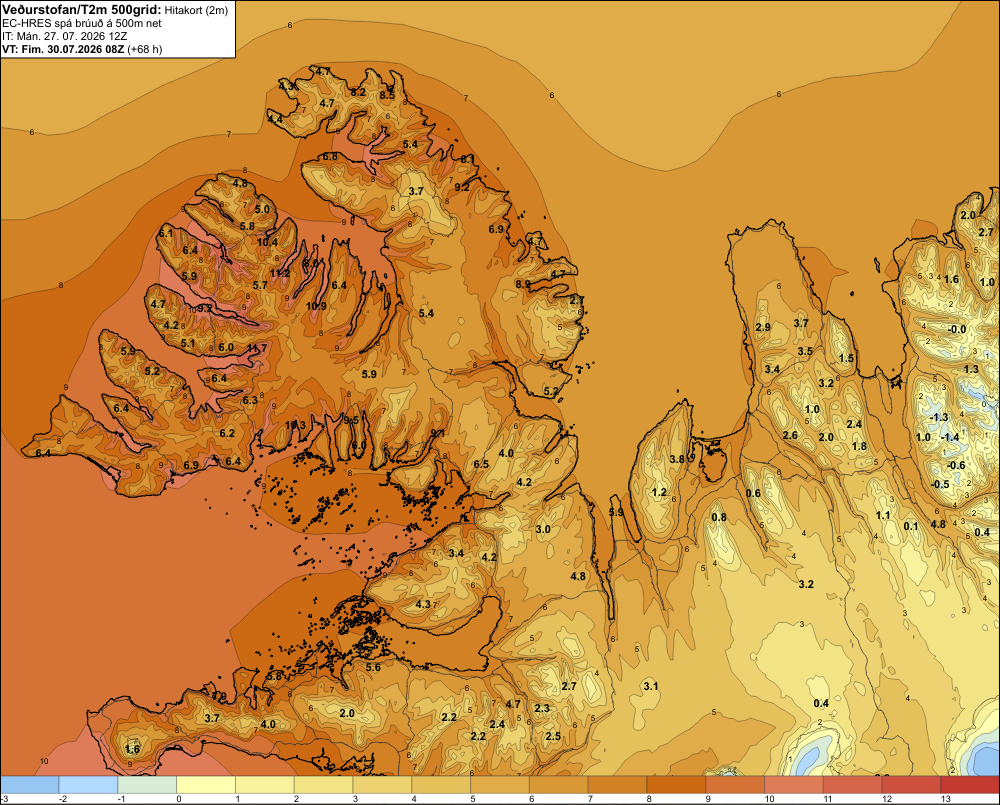Select the legend swatch between -3 and -2
The image size is (1000, 805).
coord(29,784)
